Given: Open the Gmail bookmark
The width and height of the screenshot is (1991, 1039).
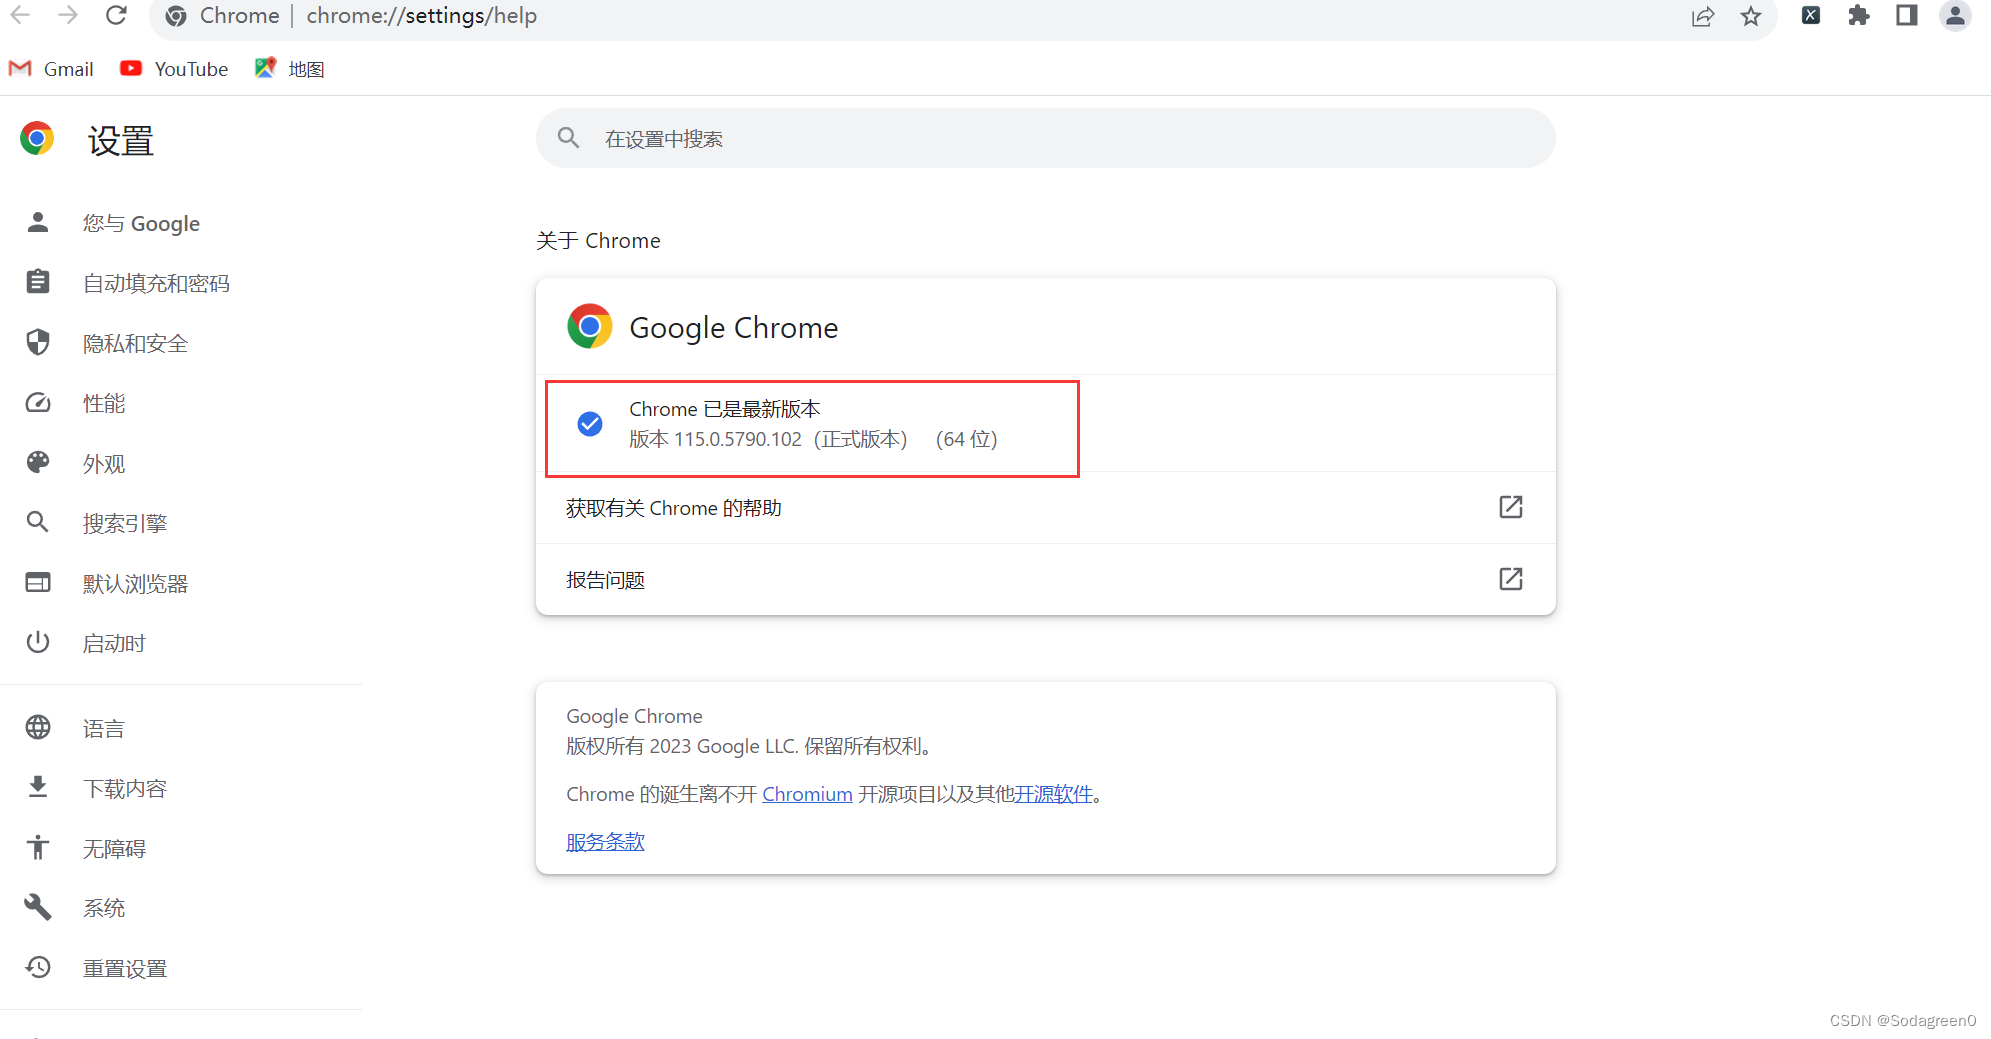Looking at the screenshot, I should pyautogui.click(x=51, y=69).
